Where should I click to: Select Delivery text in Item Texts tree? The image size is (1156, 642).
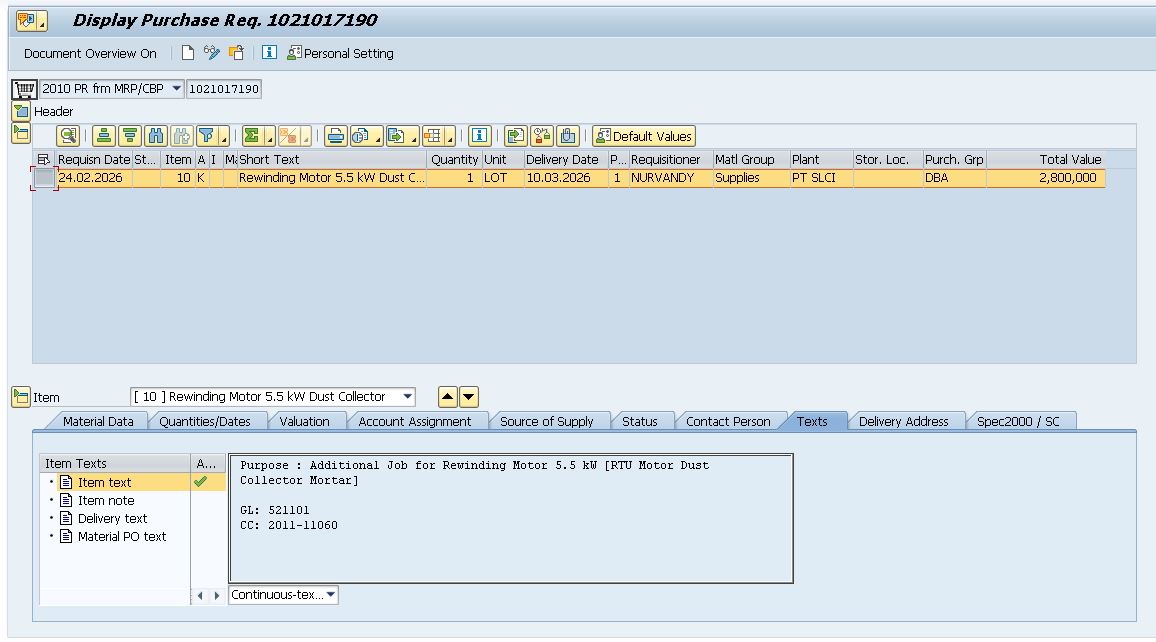click(x=112, y=518)
